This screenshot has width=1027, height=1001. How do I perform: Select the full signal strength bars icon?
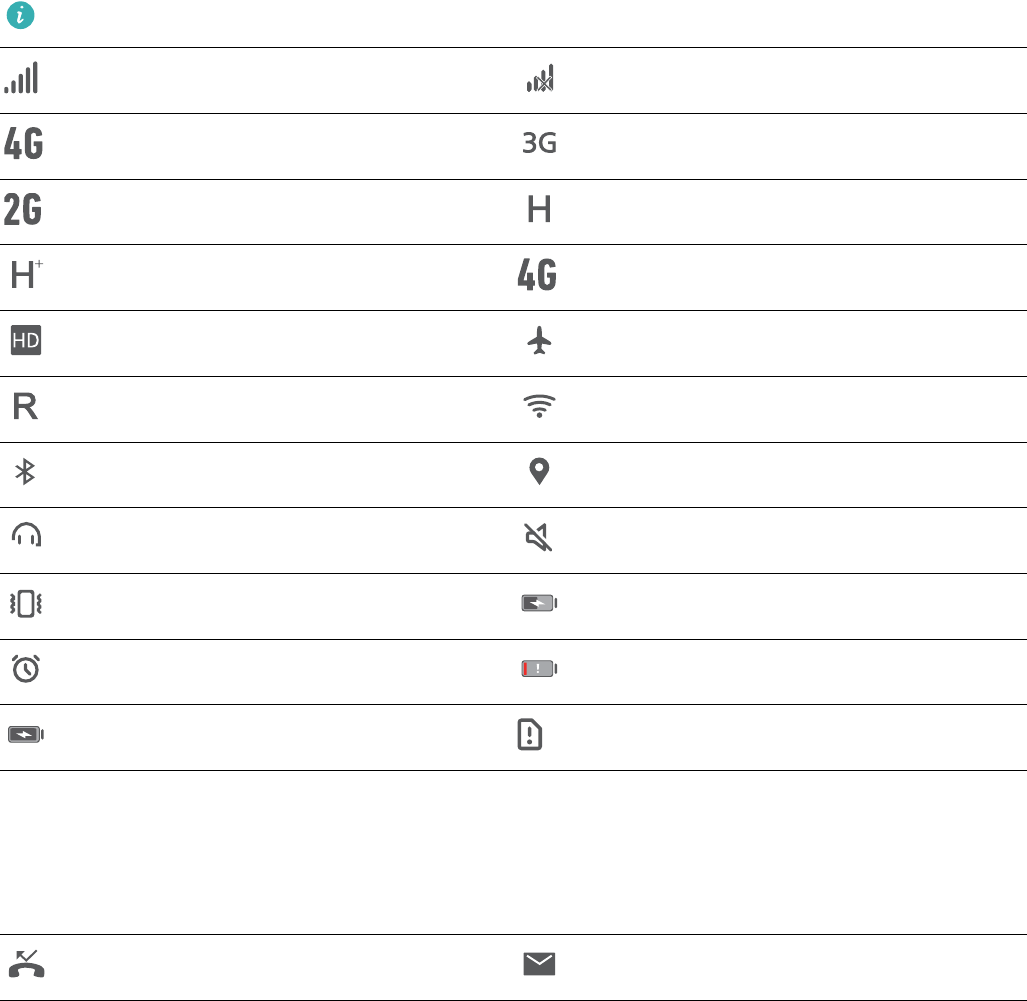click(21, 78)
